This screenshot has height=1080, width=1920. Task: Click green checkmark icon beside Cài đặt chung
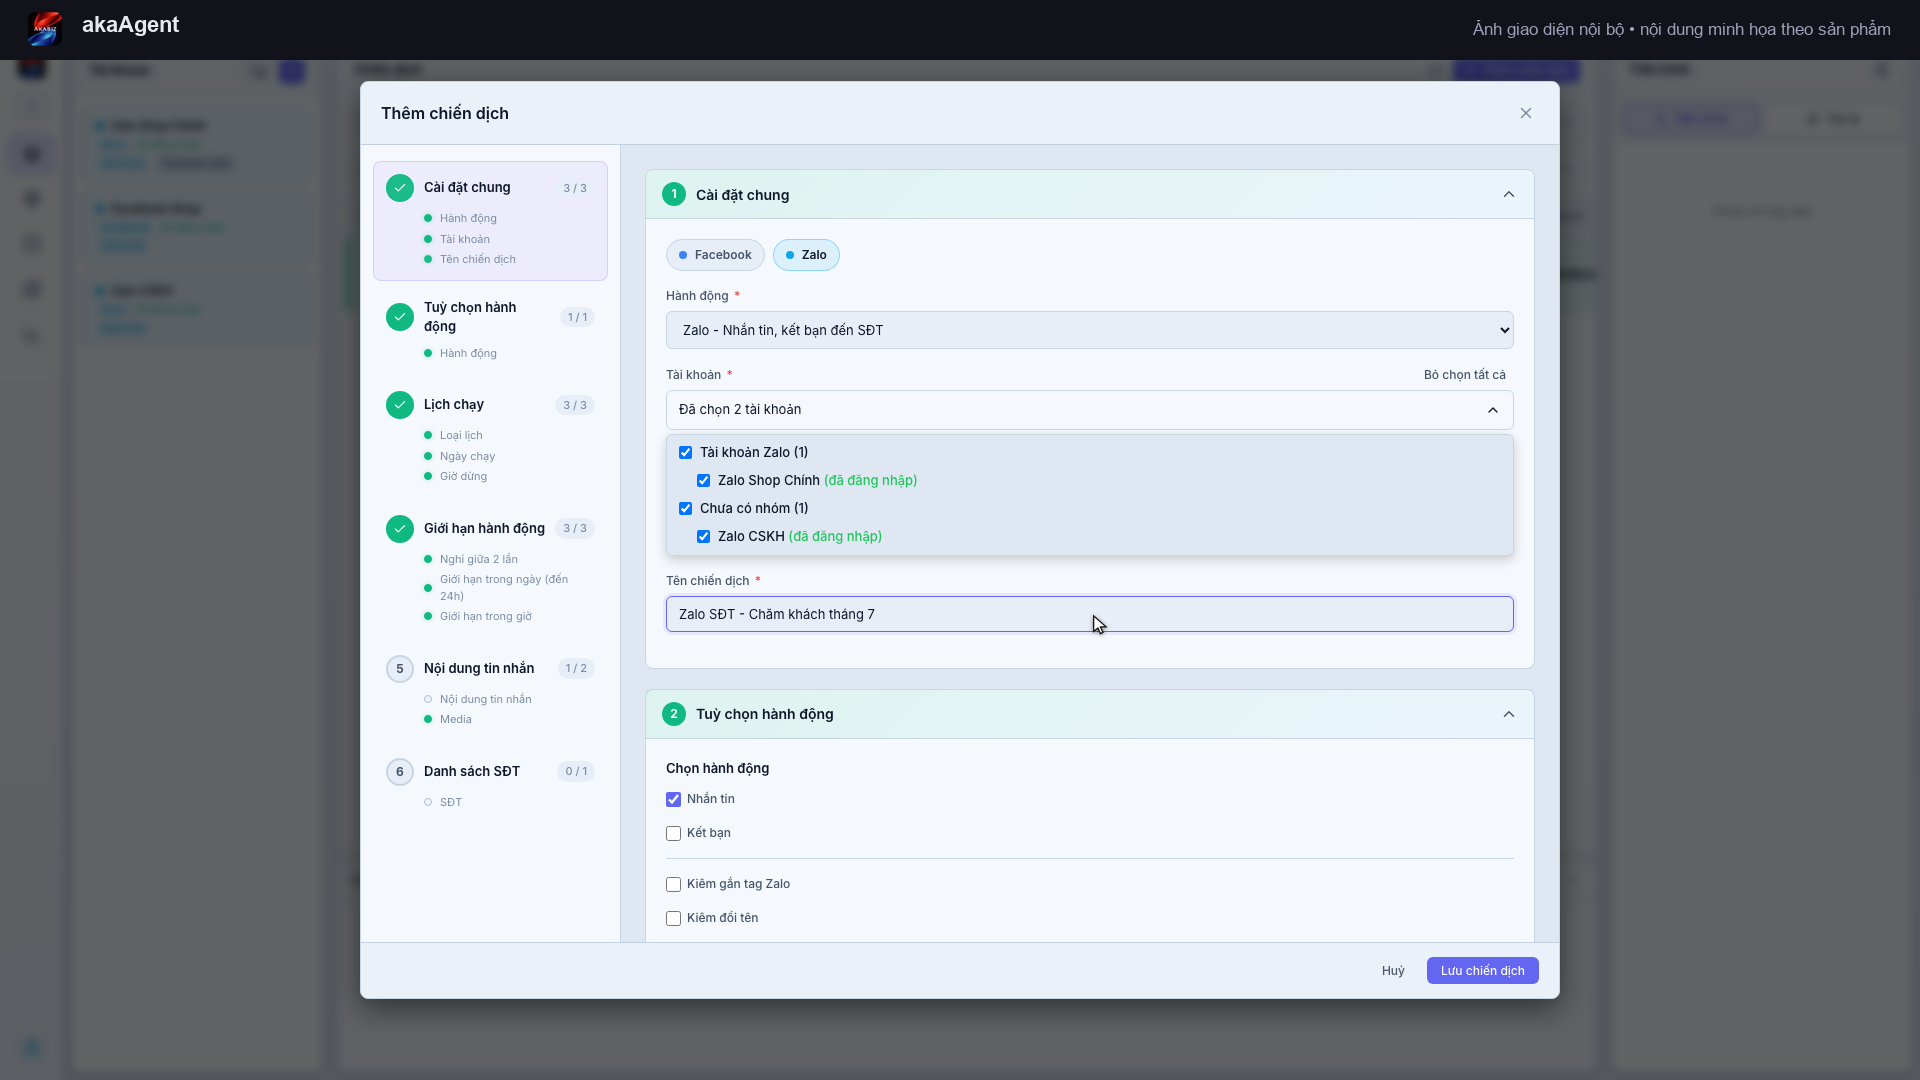coord(400,188)
